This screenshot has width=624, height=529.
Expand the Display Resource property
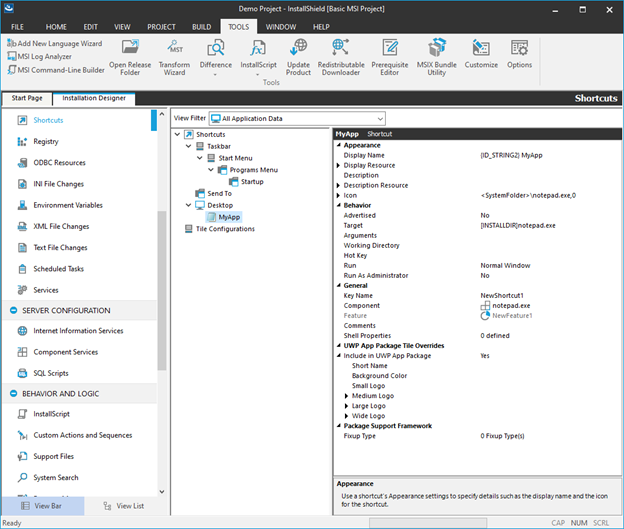pyautogui.click(x=339, y=165)
